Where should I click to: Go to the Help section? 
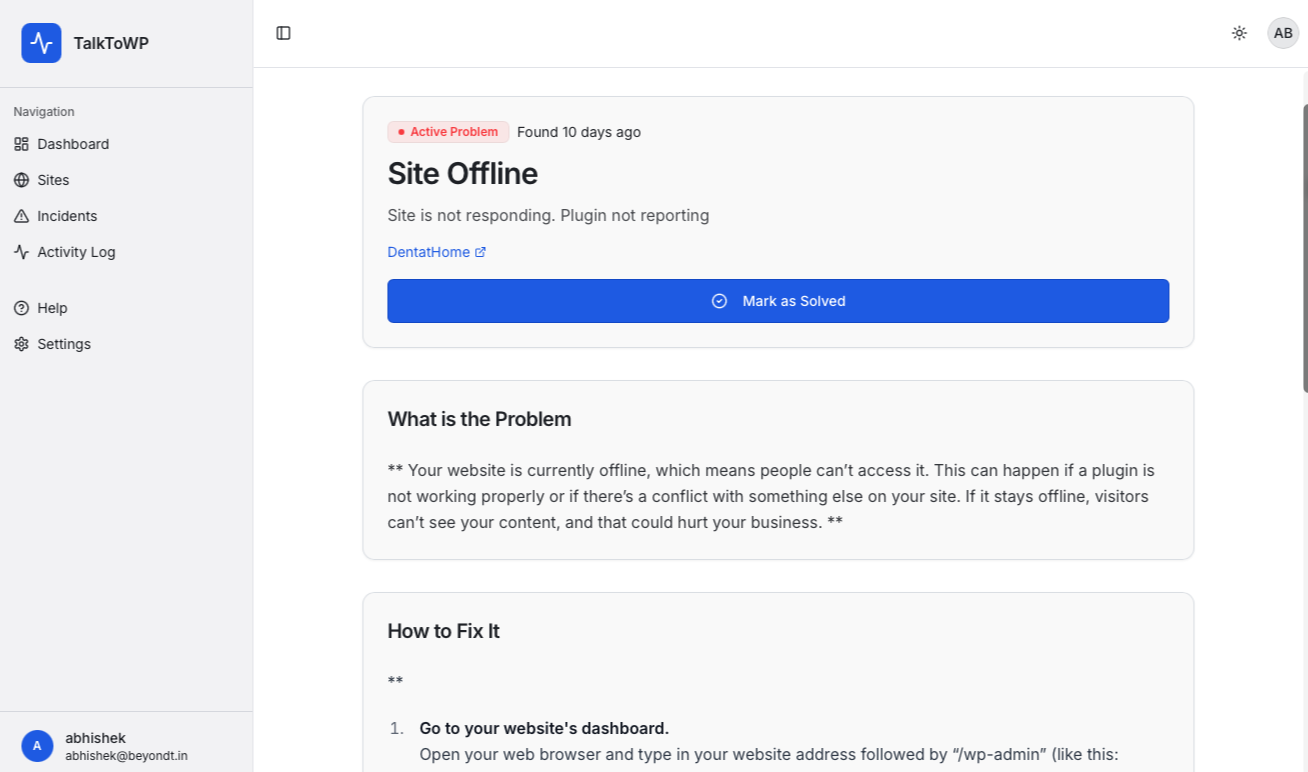51,308
